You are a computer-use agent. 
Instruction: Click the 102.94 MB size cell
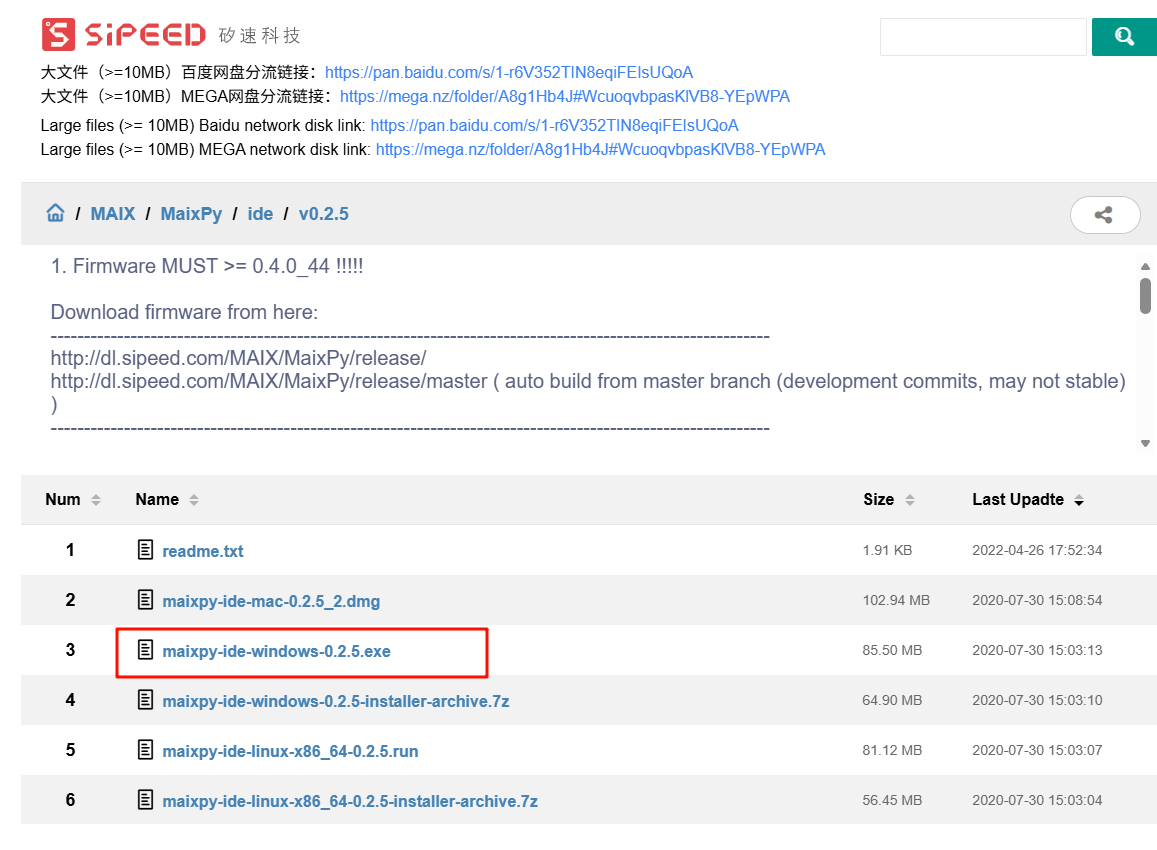[x=896, y=600]
